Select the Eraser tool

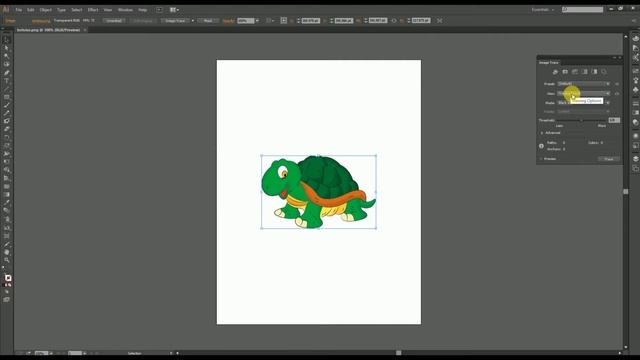[x=7, y=129]
